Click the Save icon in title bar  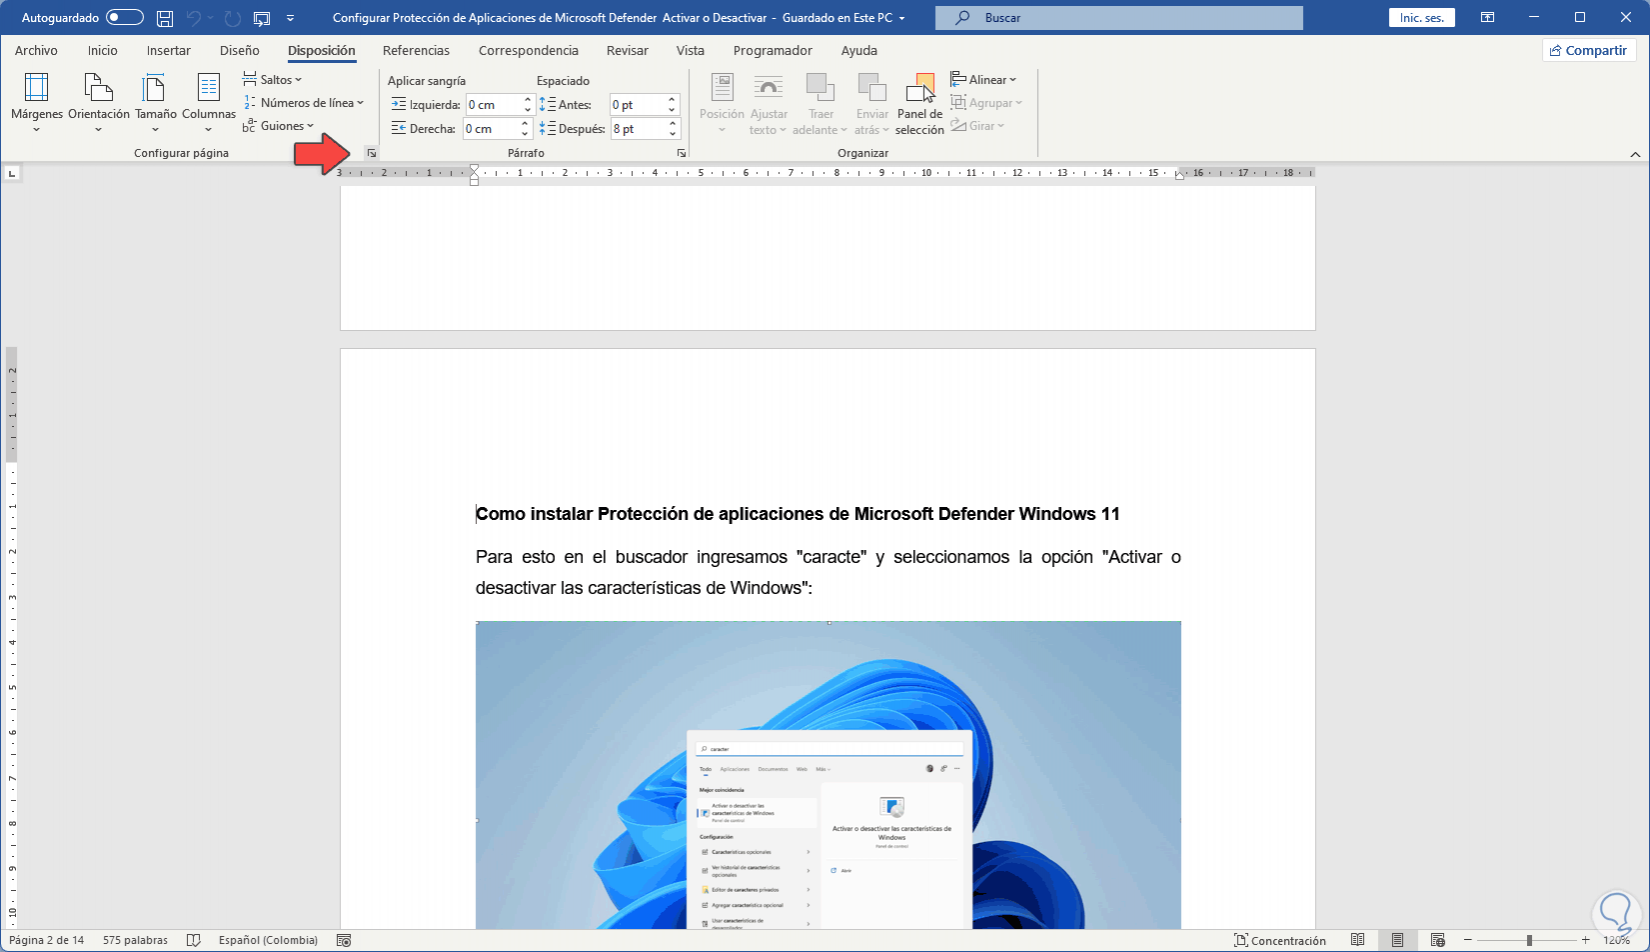tap(165, 18)
